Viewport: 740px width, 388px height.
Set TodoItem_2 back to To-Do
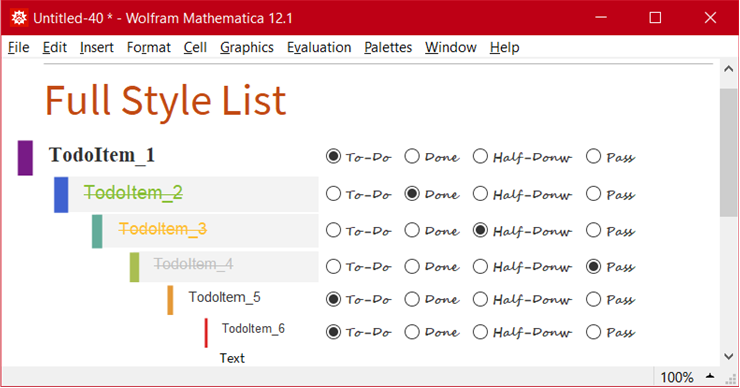point(333,194)
